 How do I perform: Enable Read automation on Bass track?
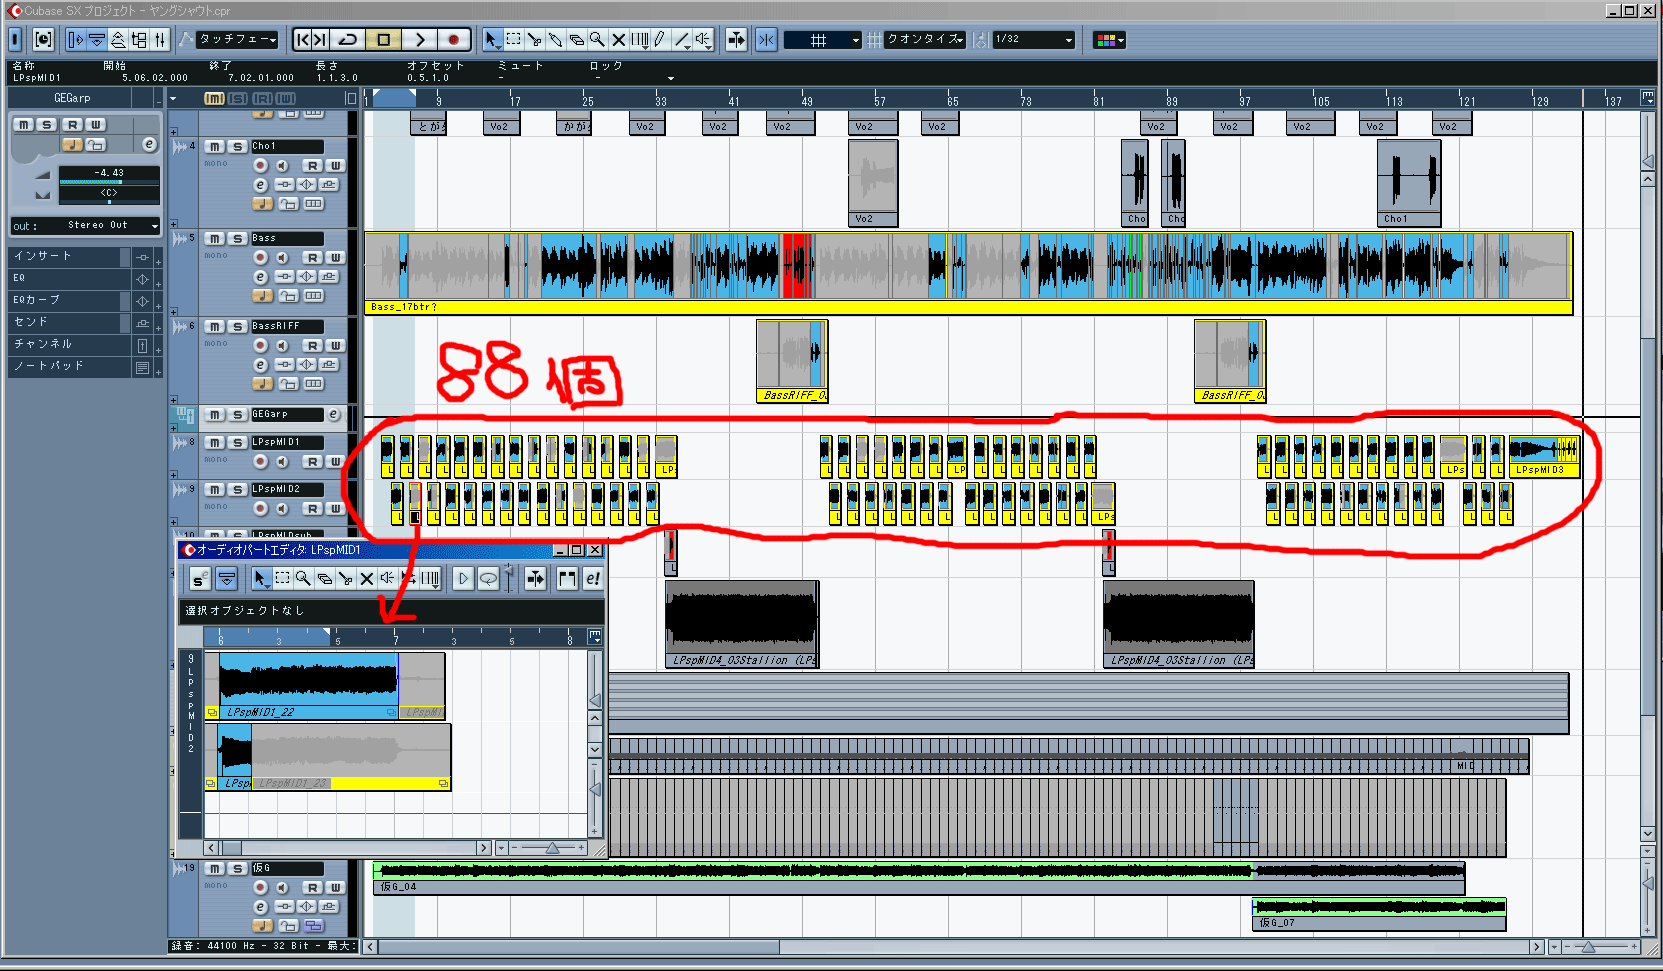(313, 258)
